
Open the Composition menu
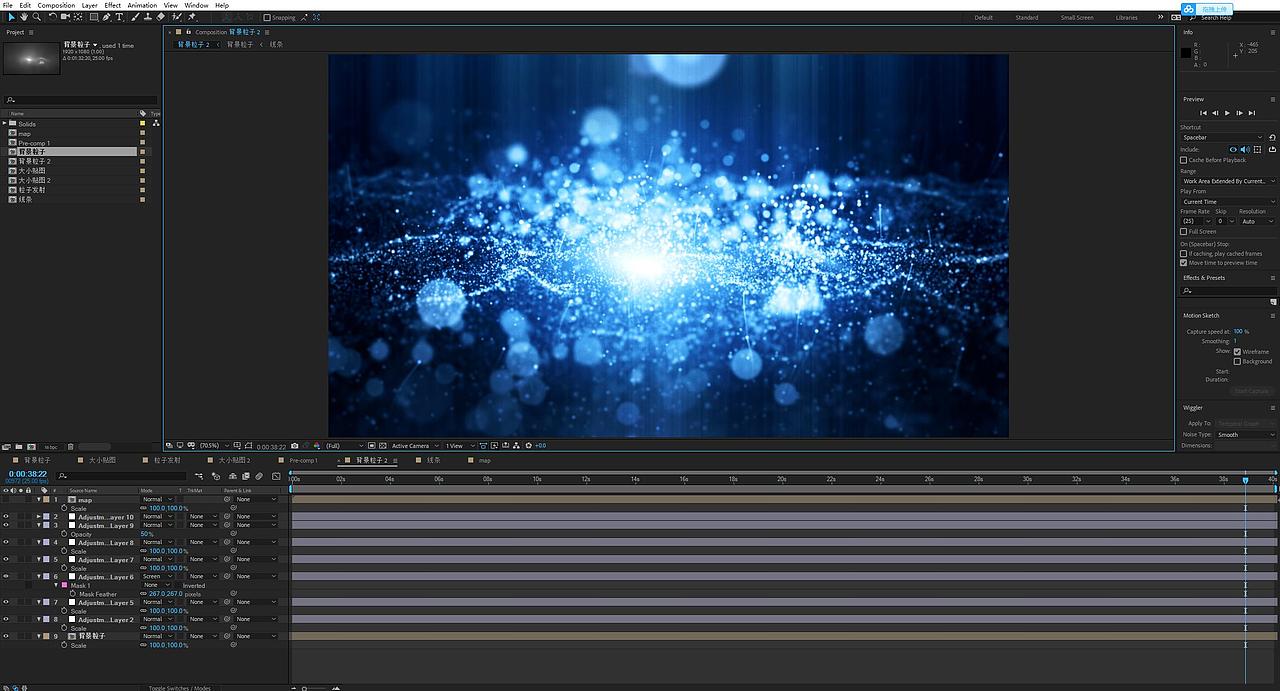pyautogui.click(x=56, y=5)
